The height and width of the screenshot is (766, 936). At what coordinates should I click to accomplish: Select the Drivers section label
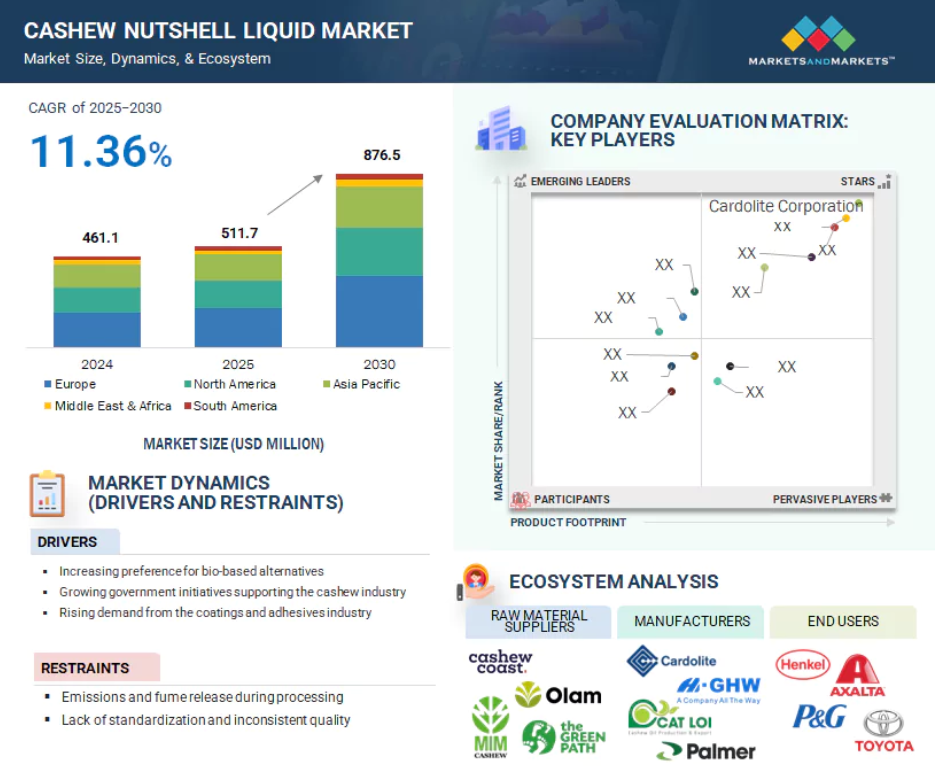click(75, 542)
